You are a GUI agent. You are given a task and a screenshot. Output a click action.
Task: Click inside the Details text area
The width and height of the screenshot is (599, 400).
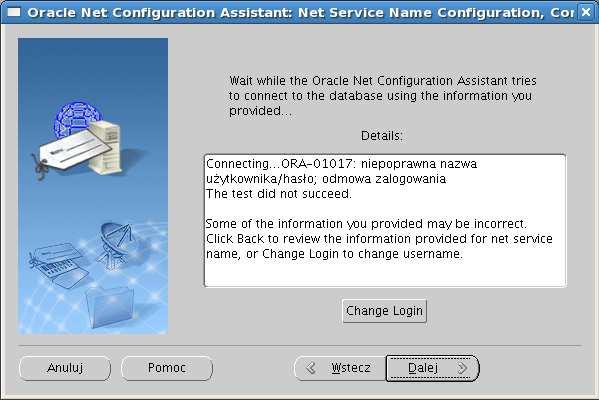pyautogui.click(x=385, y=220)
